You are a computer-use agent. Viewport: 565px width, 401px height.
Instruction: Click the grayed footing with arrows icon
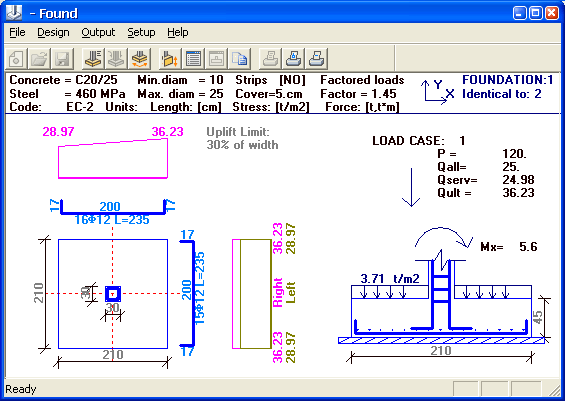[116, 59]
